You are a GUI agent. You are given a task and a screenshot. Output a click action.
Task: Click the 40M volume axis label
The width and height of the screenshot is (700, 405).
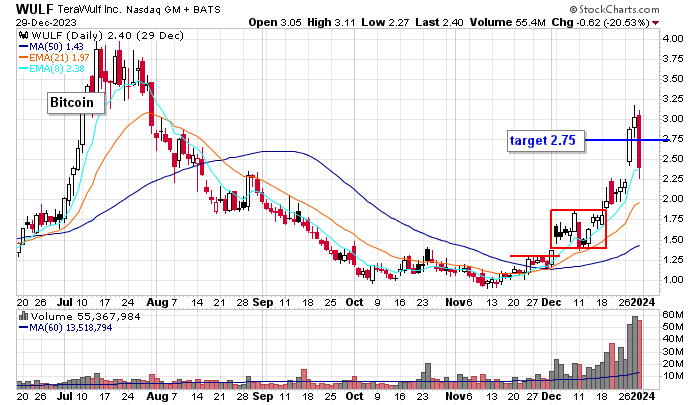[673, 339]
